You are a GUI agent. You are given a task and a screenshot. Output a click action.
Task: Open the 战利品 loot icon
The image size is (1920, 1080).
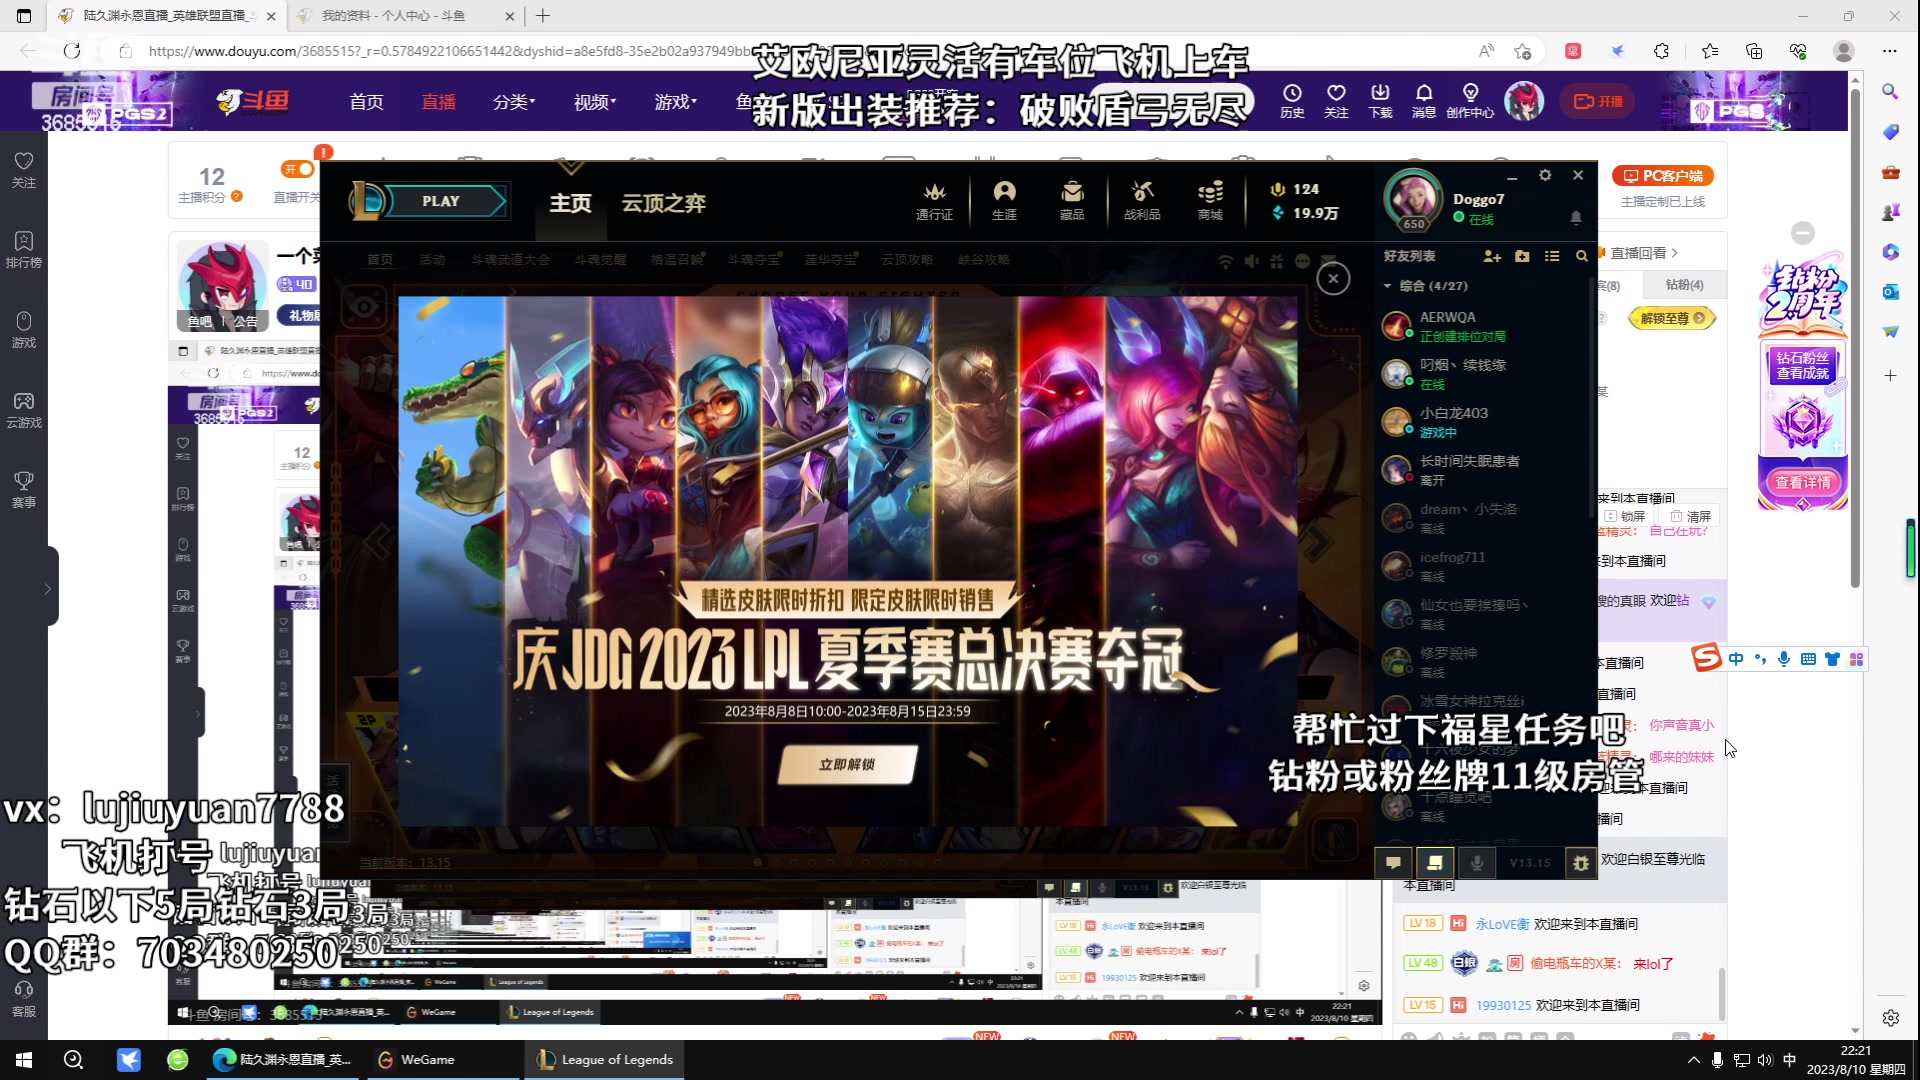(x=1142, y=200)
